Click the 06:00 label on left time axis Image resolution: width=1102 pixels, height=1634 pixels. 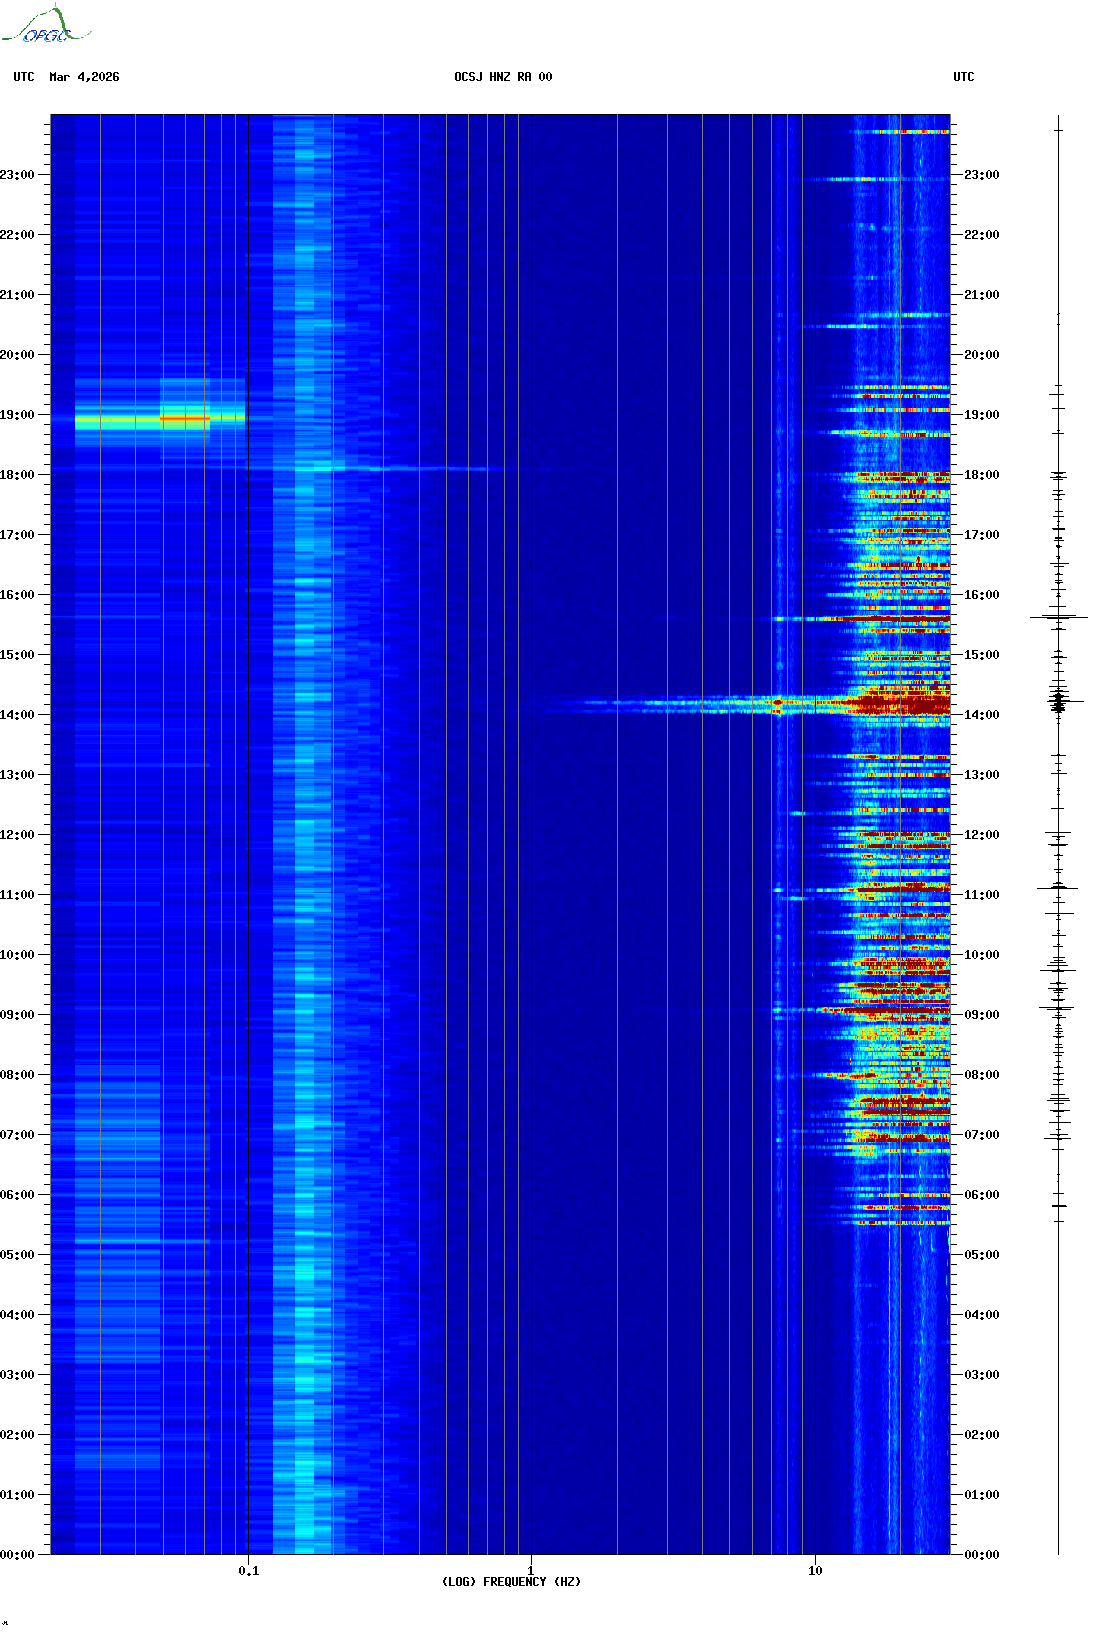pos(17,1195)
